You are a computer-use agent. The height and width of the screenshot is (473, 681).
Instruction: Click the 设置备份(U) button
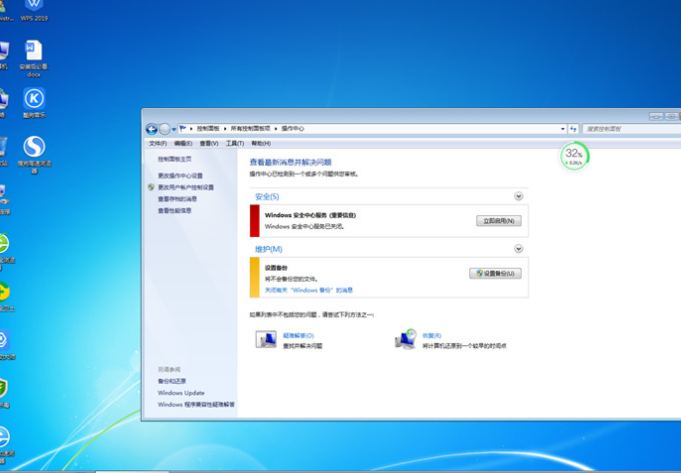[495, 273]
